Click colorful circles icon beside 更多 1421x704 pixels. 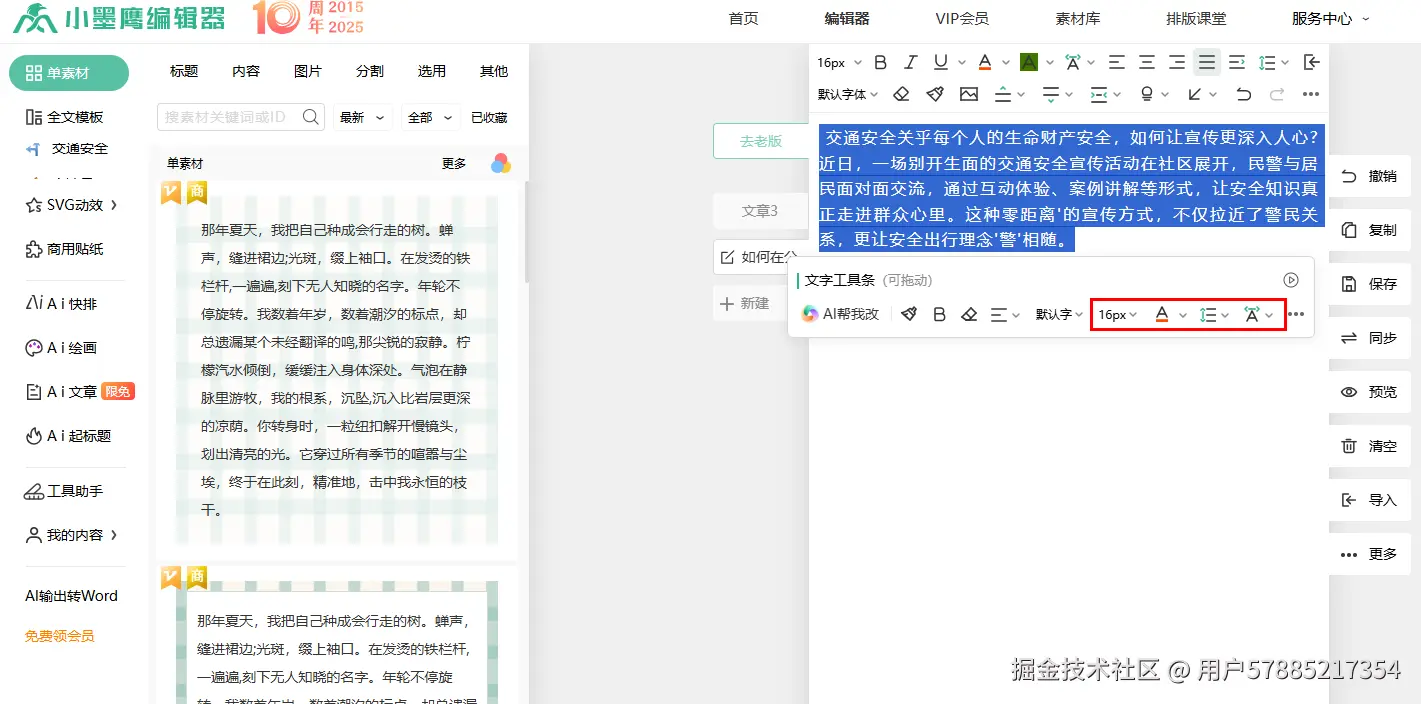click(501, 163)
